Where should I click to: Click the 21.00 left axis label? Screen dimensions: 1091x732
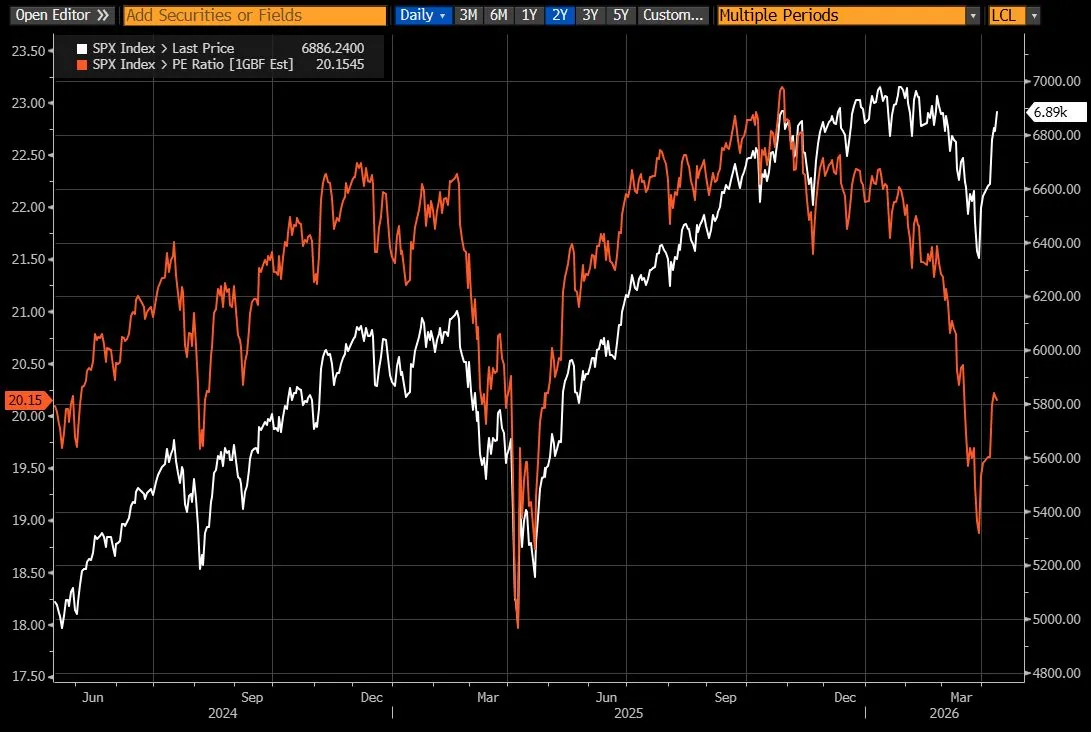[x=29, y=312]
